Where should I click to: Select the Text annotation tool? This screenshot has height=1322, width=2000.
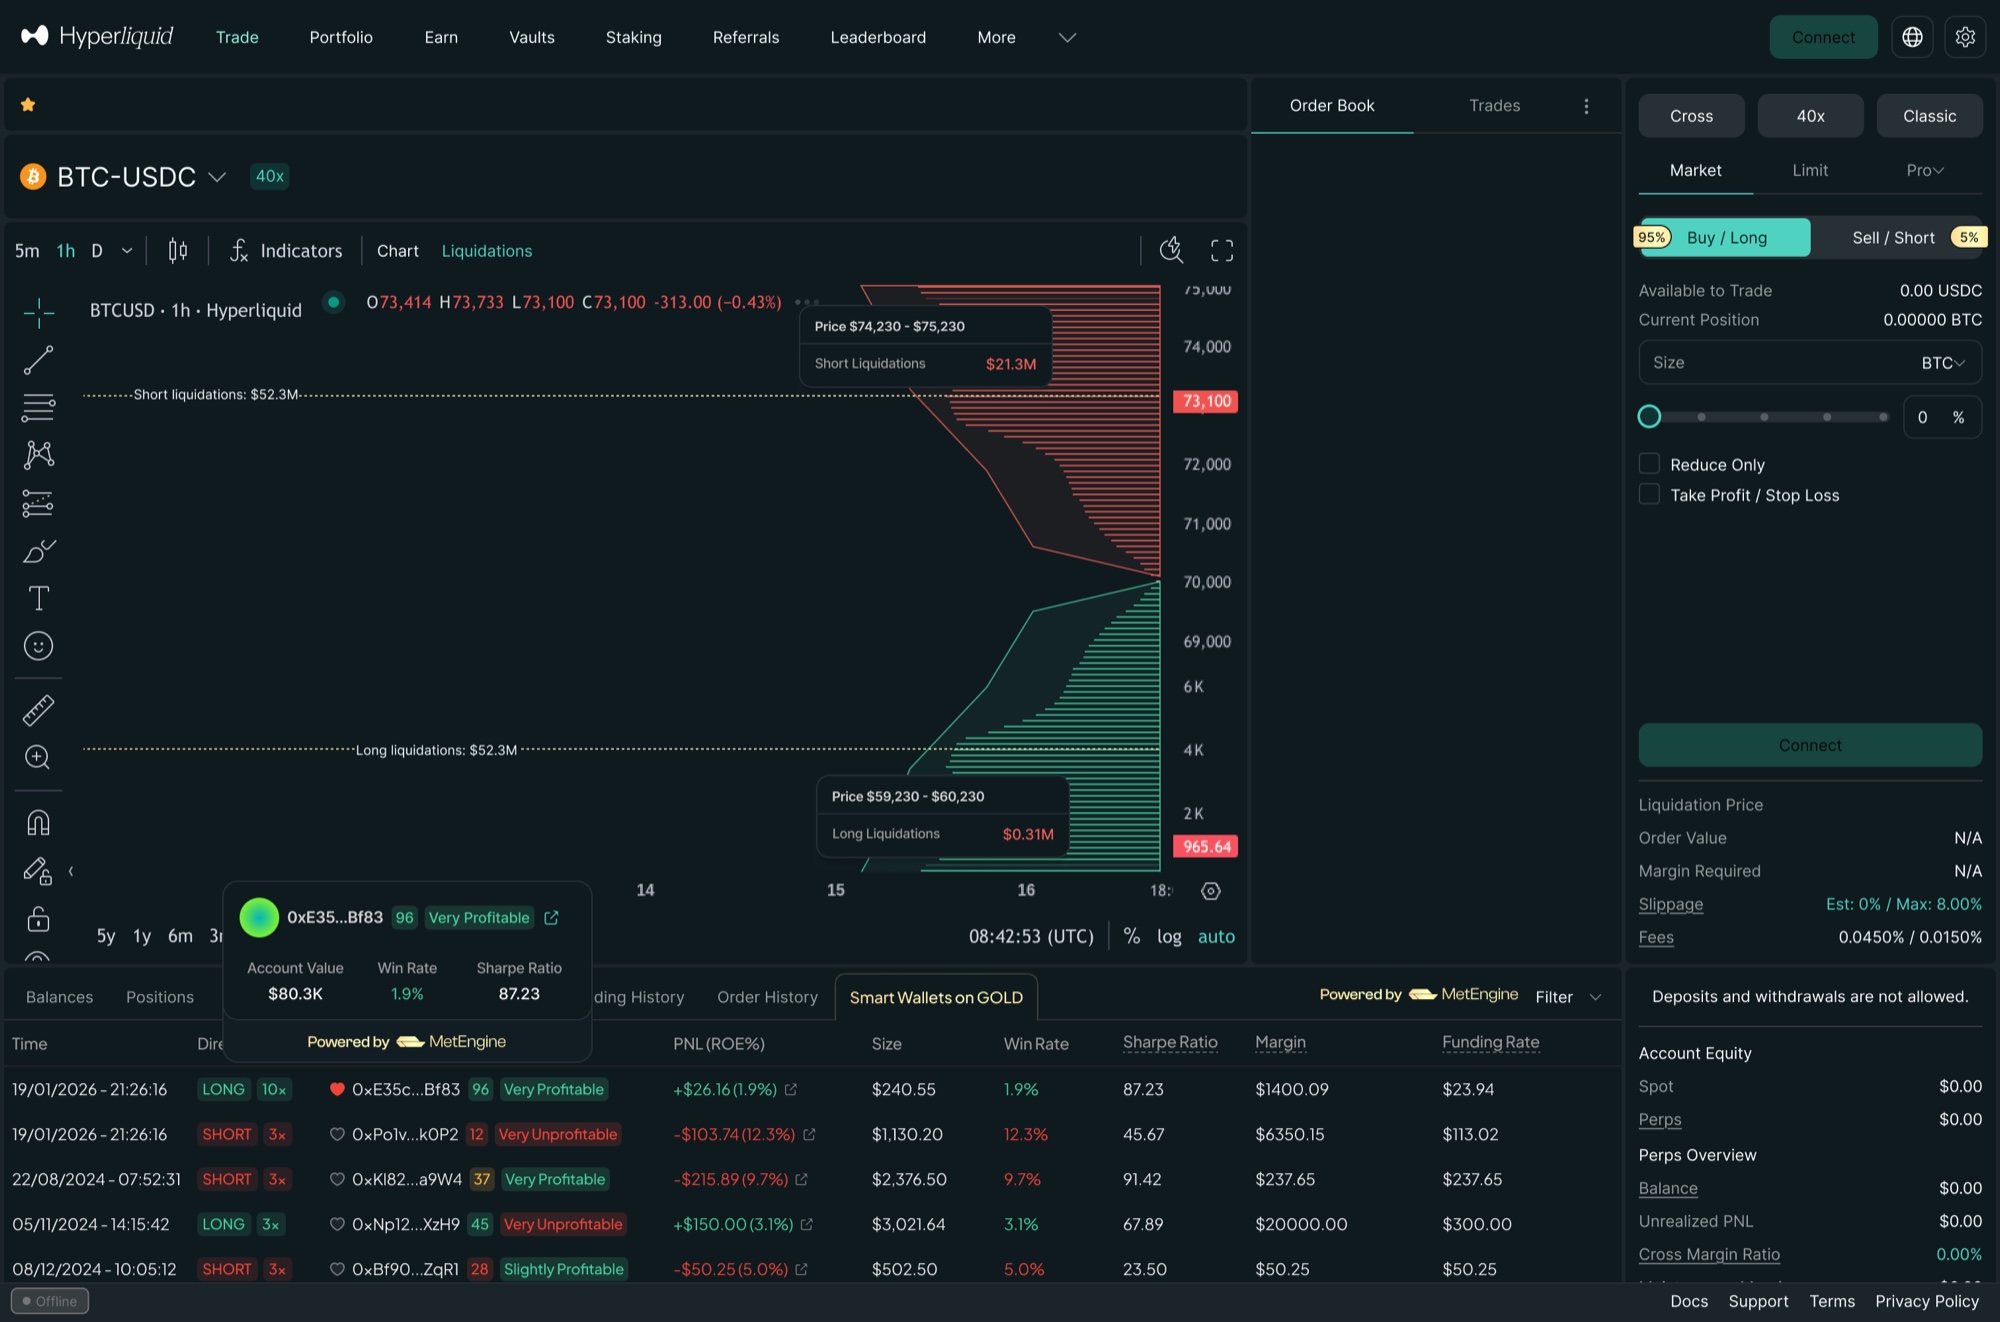38,598
